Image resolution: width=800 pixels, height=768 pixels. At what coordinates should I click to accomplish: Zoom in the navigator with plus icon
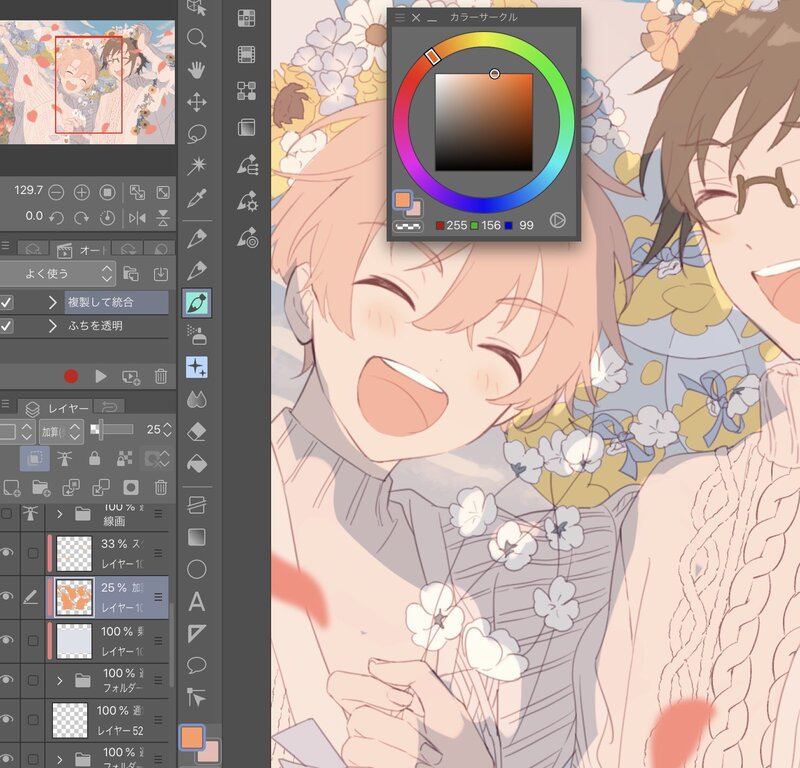coord(82,192)
